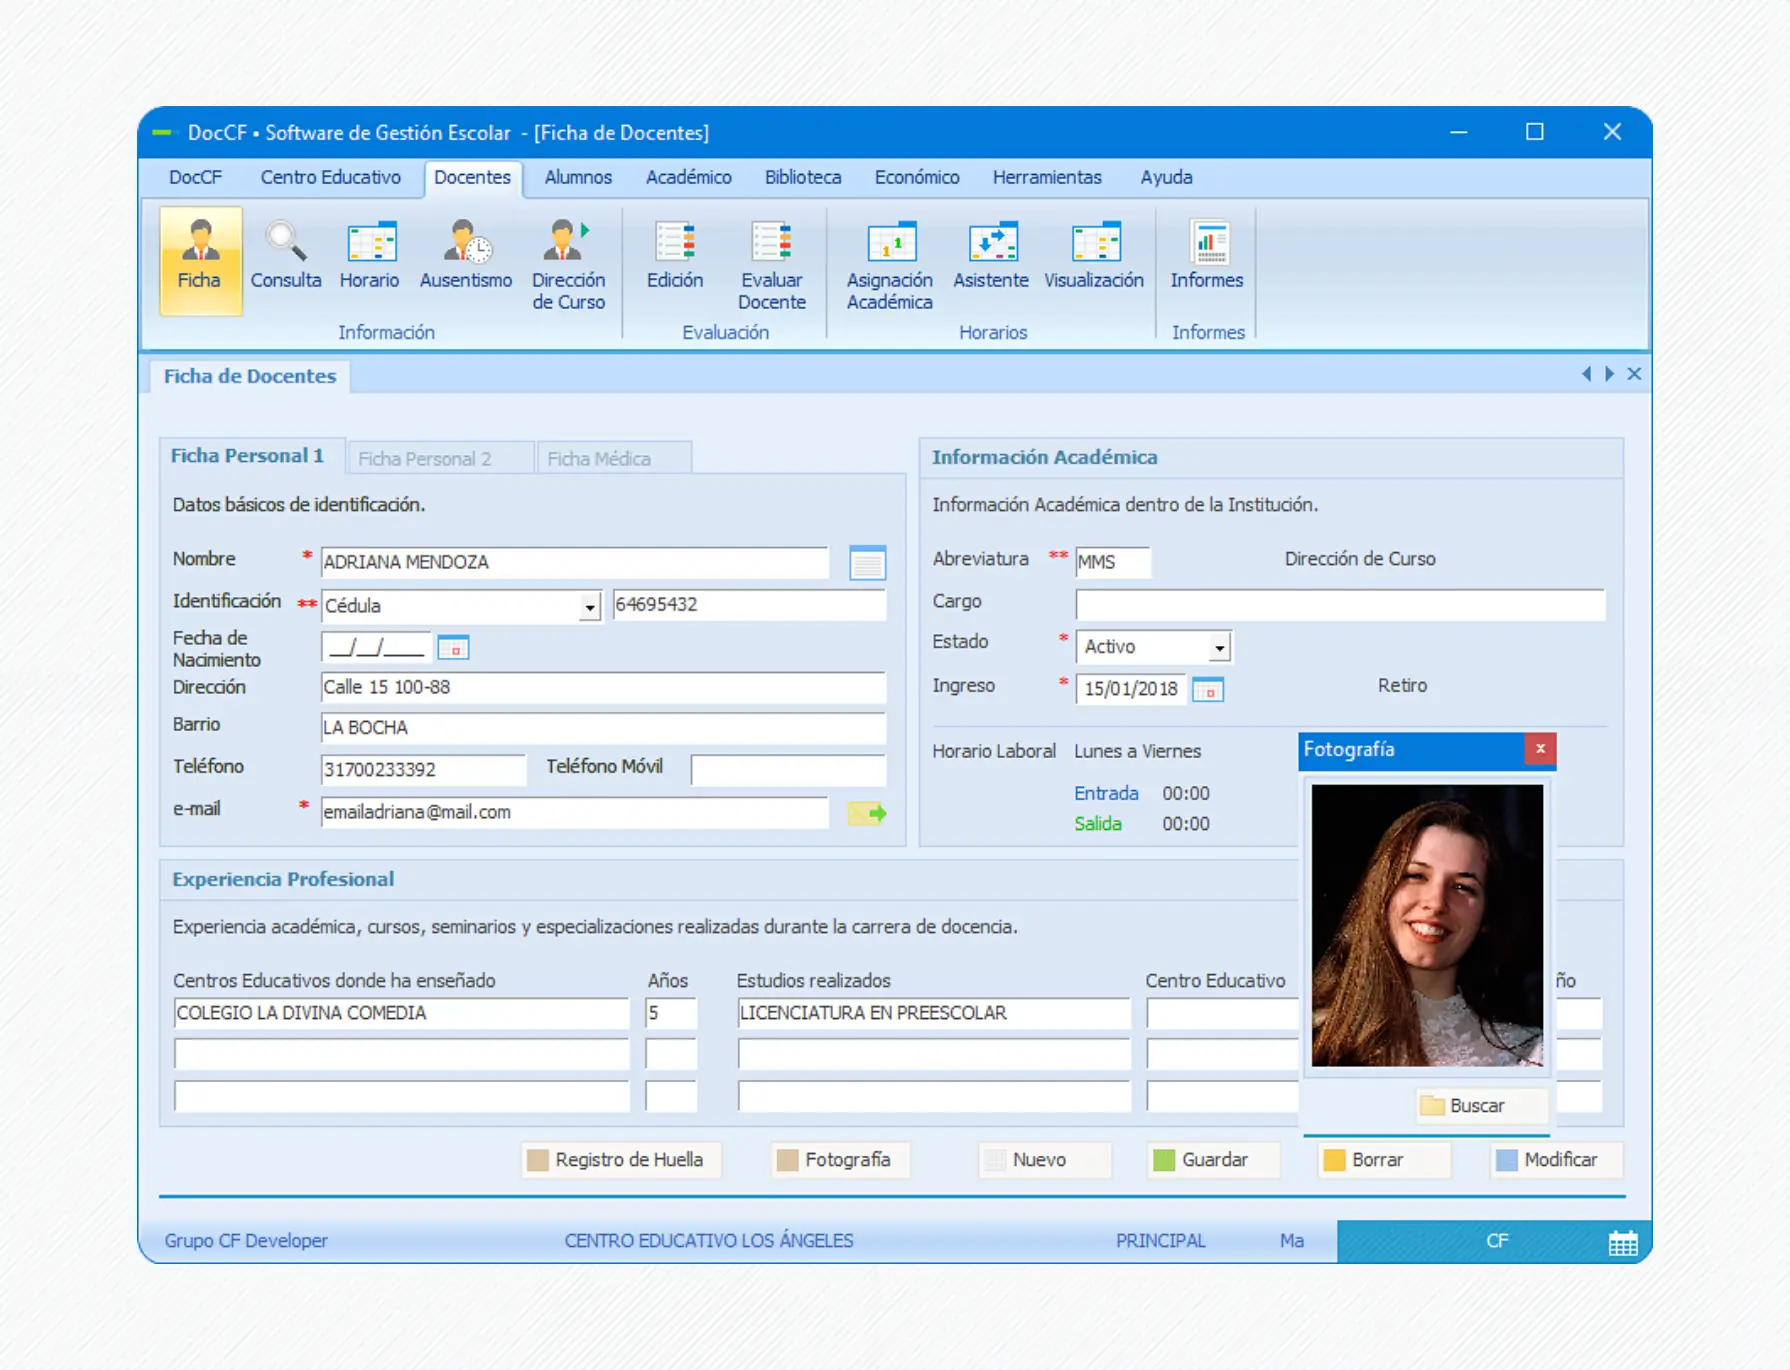Screen dimensions: 1790x1370
Task: Click the Teléfono Móvil input field
Action: pos(787,769)
